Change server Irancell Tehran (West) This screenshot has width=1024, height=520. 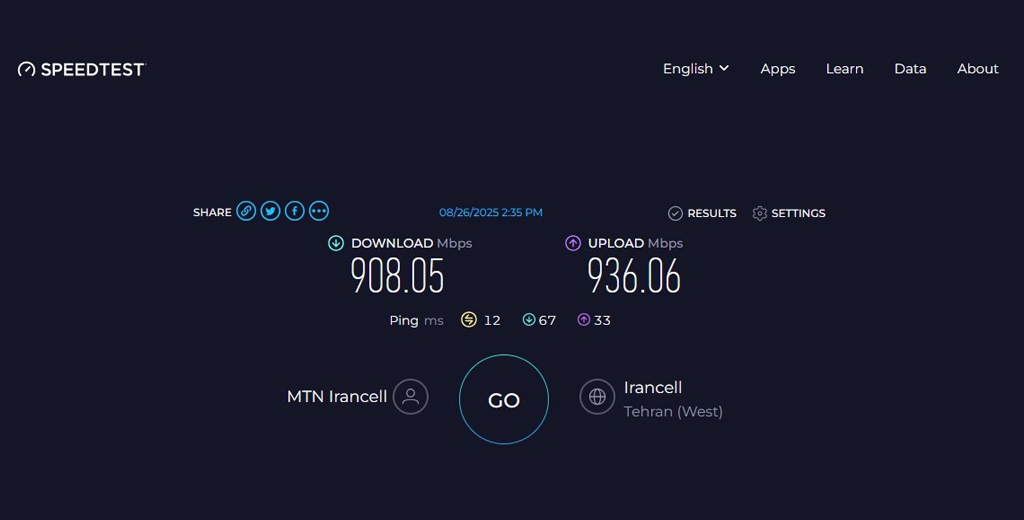click(653, 387)
